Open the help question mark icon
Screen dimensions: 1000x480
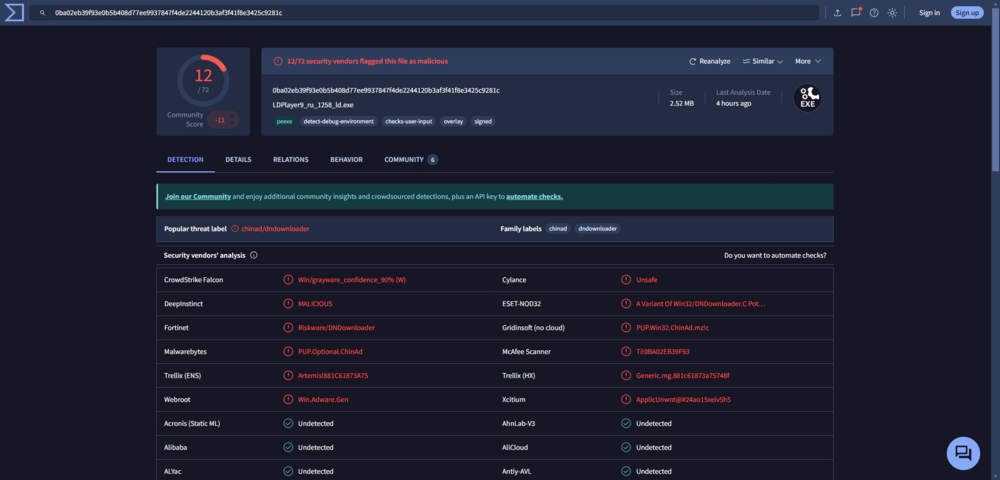pyautogui.click(x=874, y=13)
